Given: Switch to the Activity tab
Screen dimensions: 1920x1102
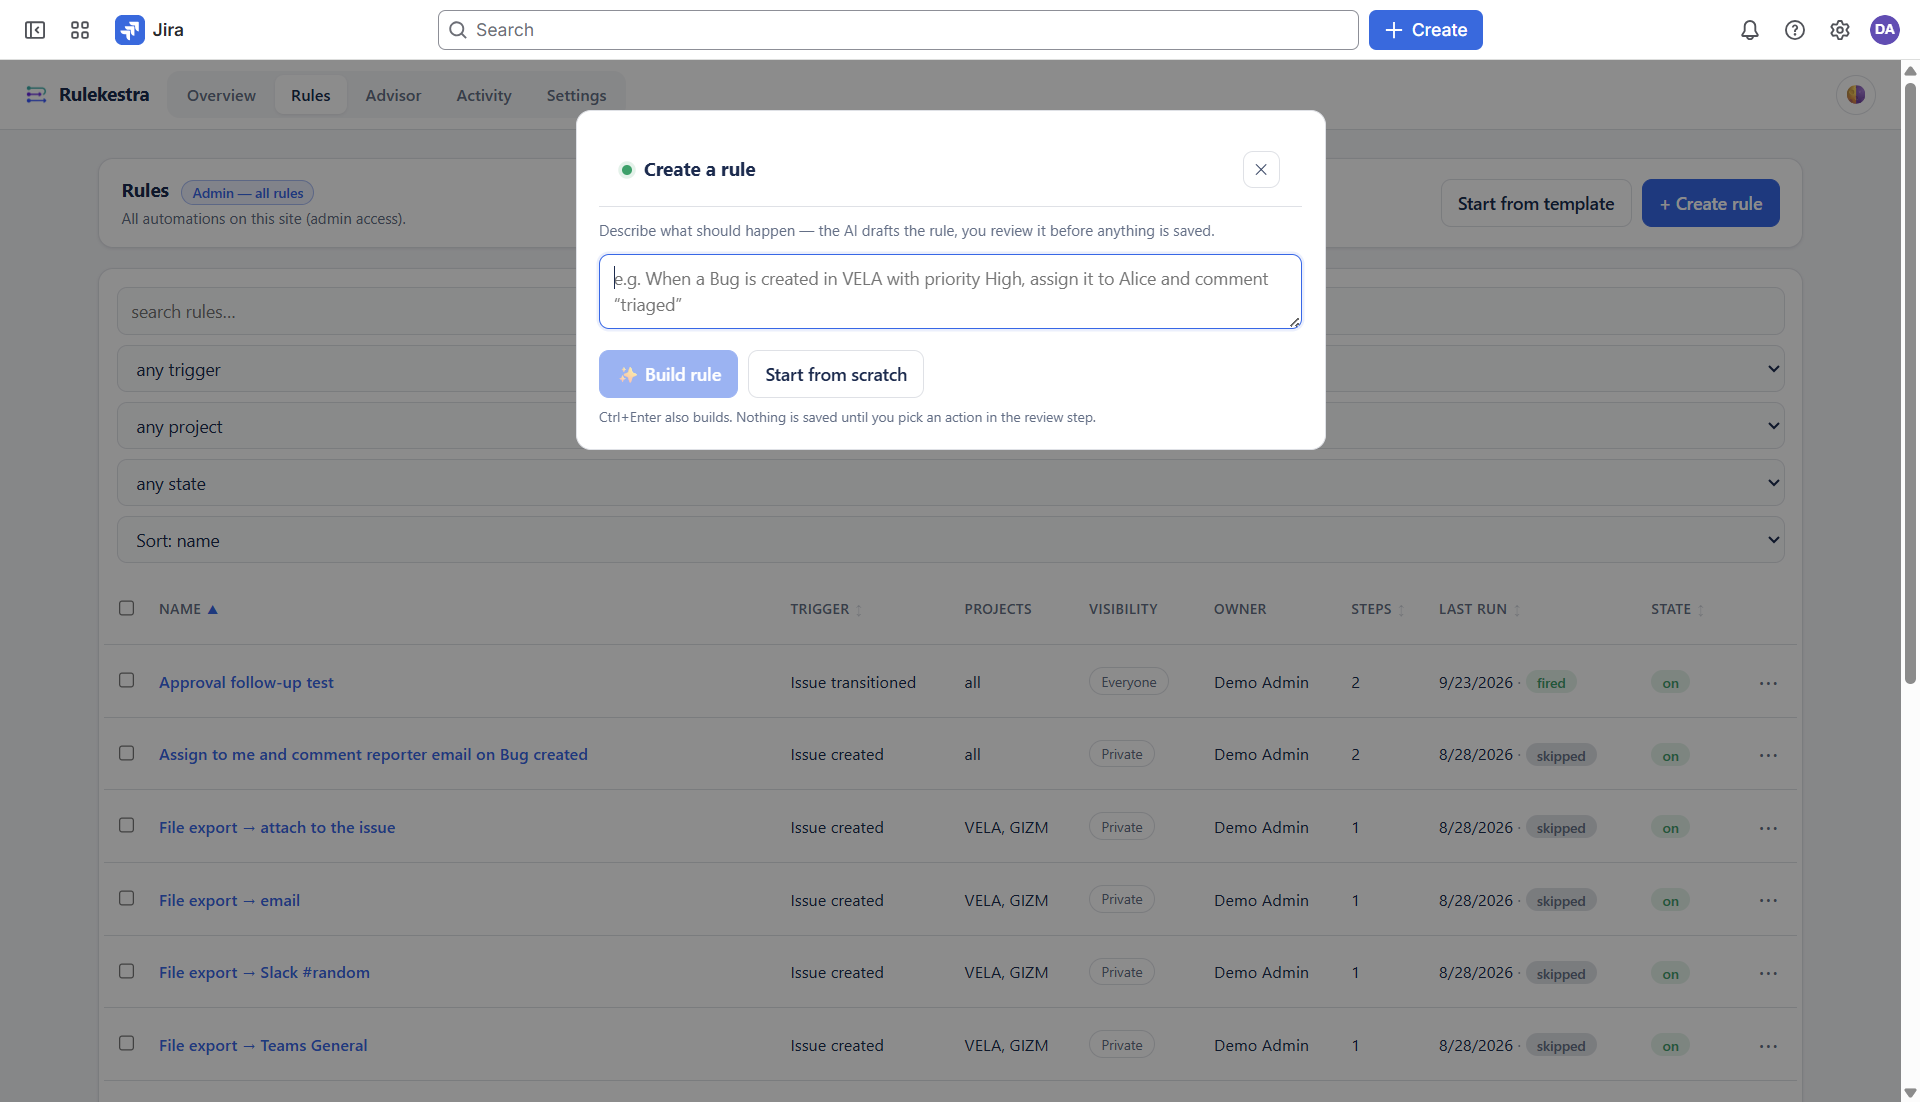Looking at the screenshot, I should [484, 95].
